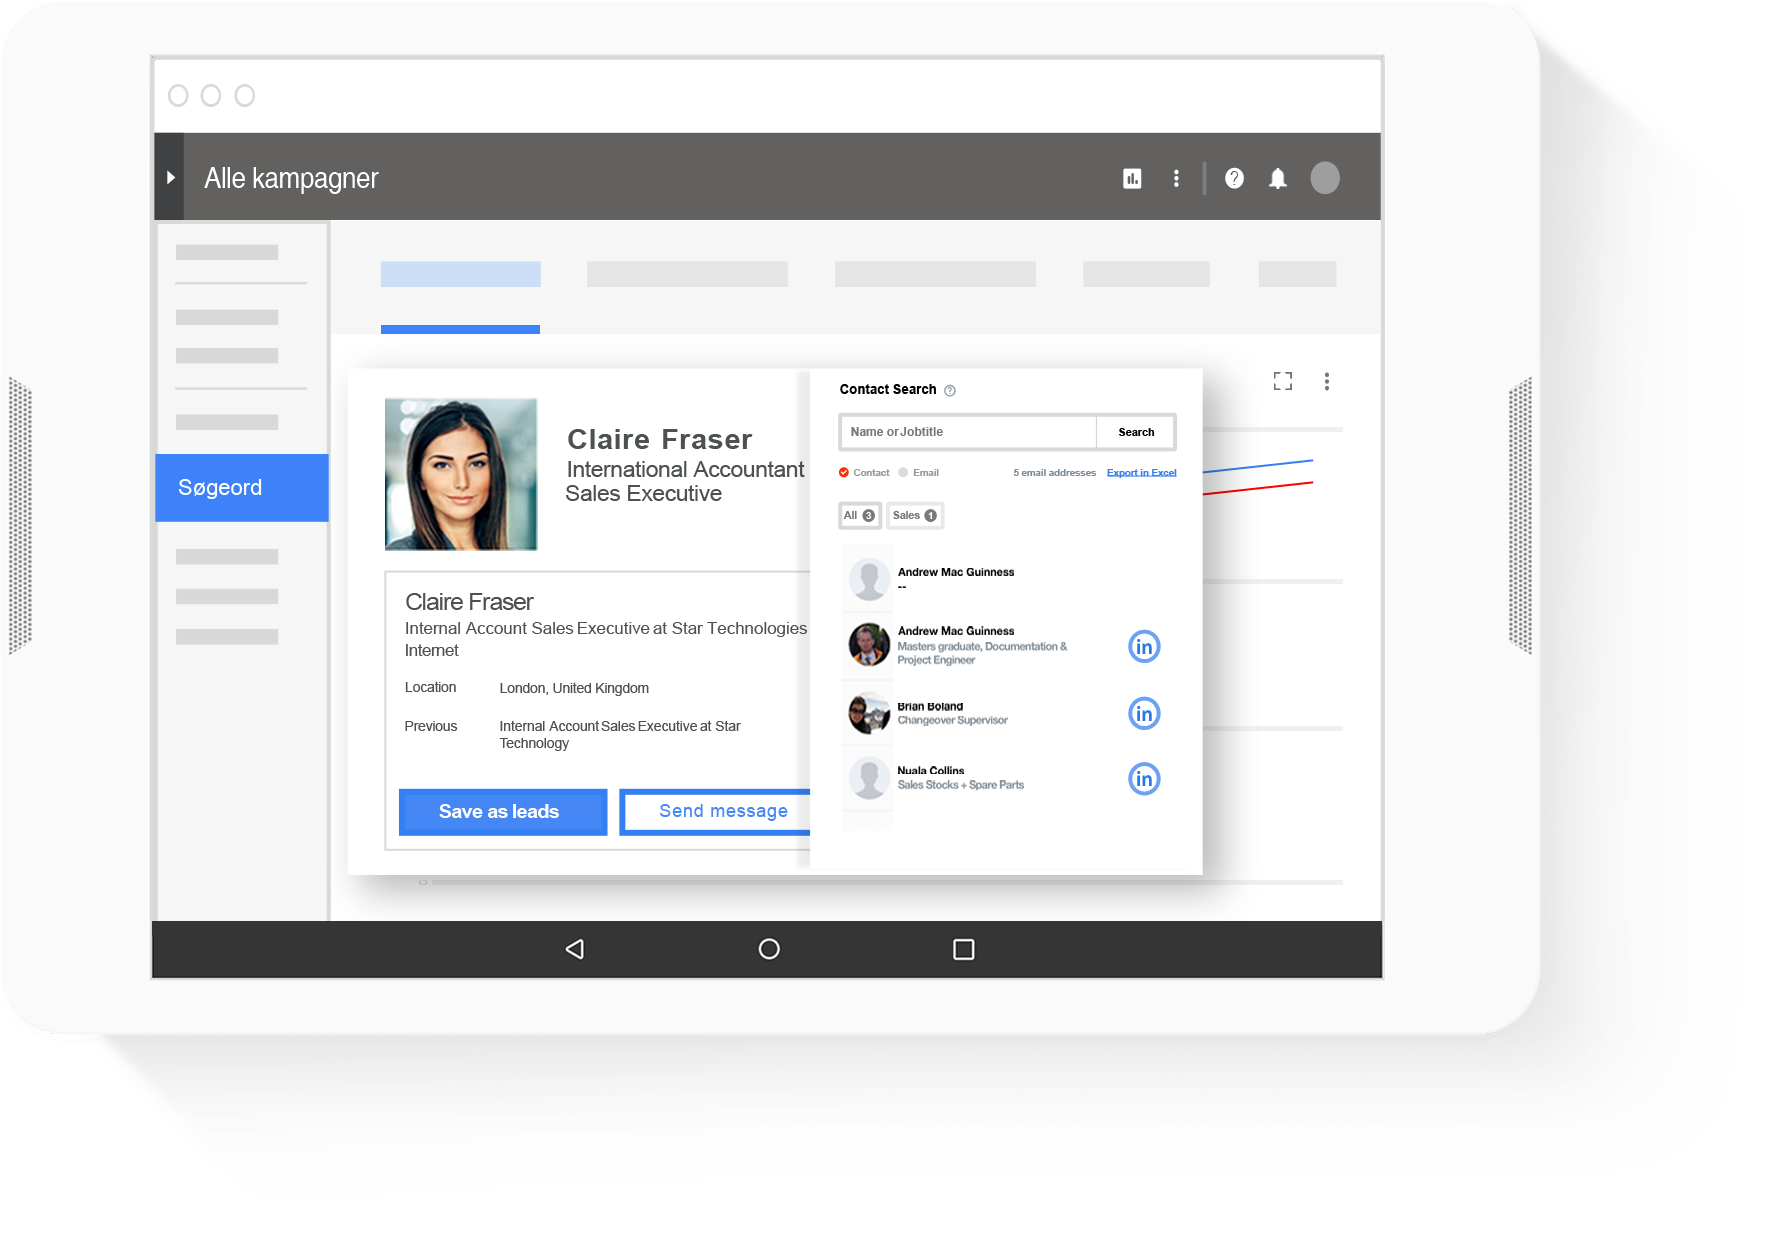Expand the chart to fullscreen
The height and width of the screenshot is (1238, 1781).
pos(1282,381)
